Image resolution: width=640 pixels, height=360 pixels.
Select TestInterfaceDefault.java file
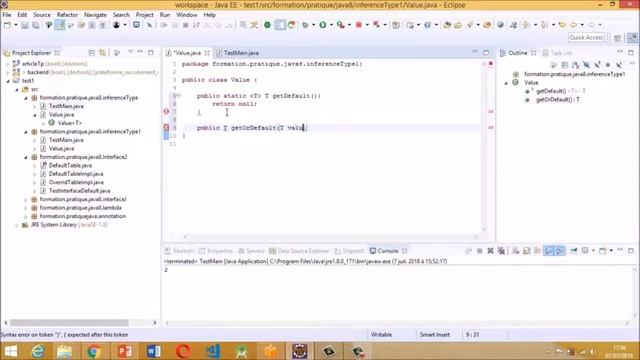(79, 191)
